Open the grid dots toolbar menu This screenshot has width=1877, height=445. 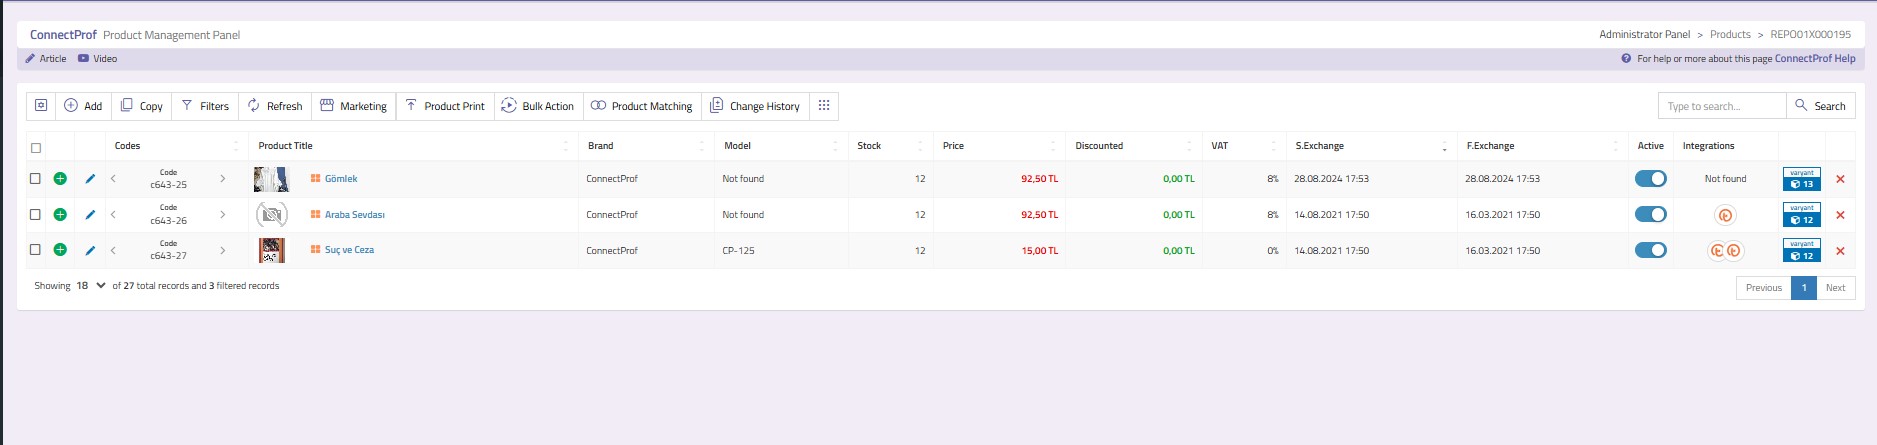click(824, 106)
